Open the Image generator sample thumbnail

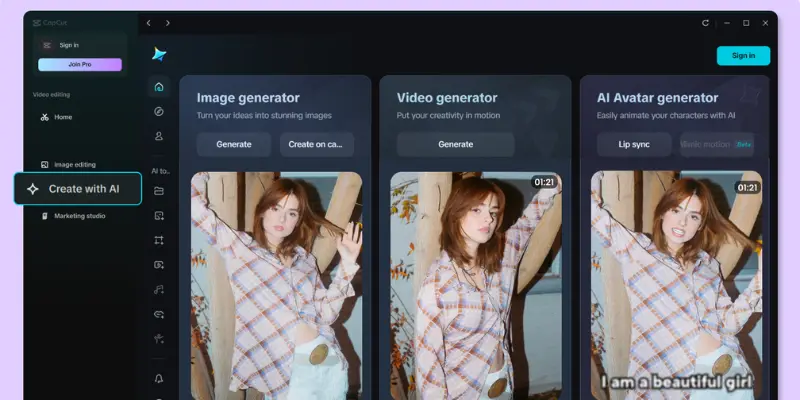point(277,286)
